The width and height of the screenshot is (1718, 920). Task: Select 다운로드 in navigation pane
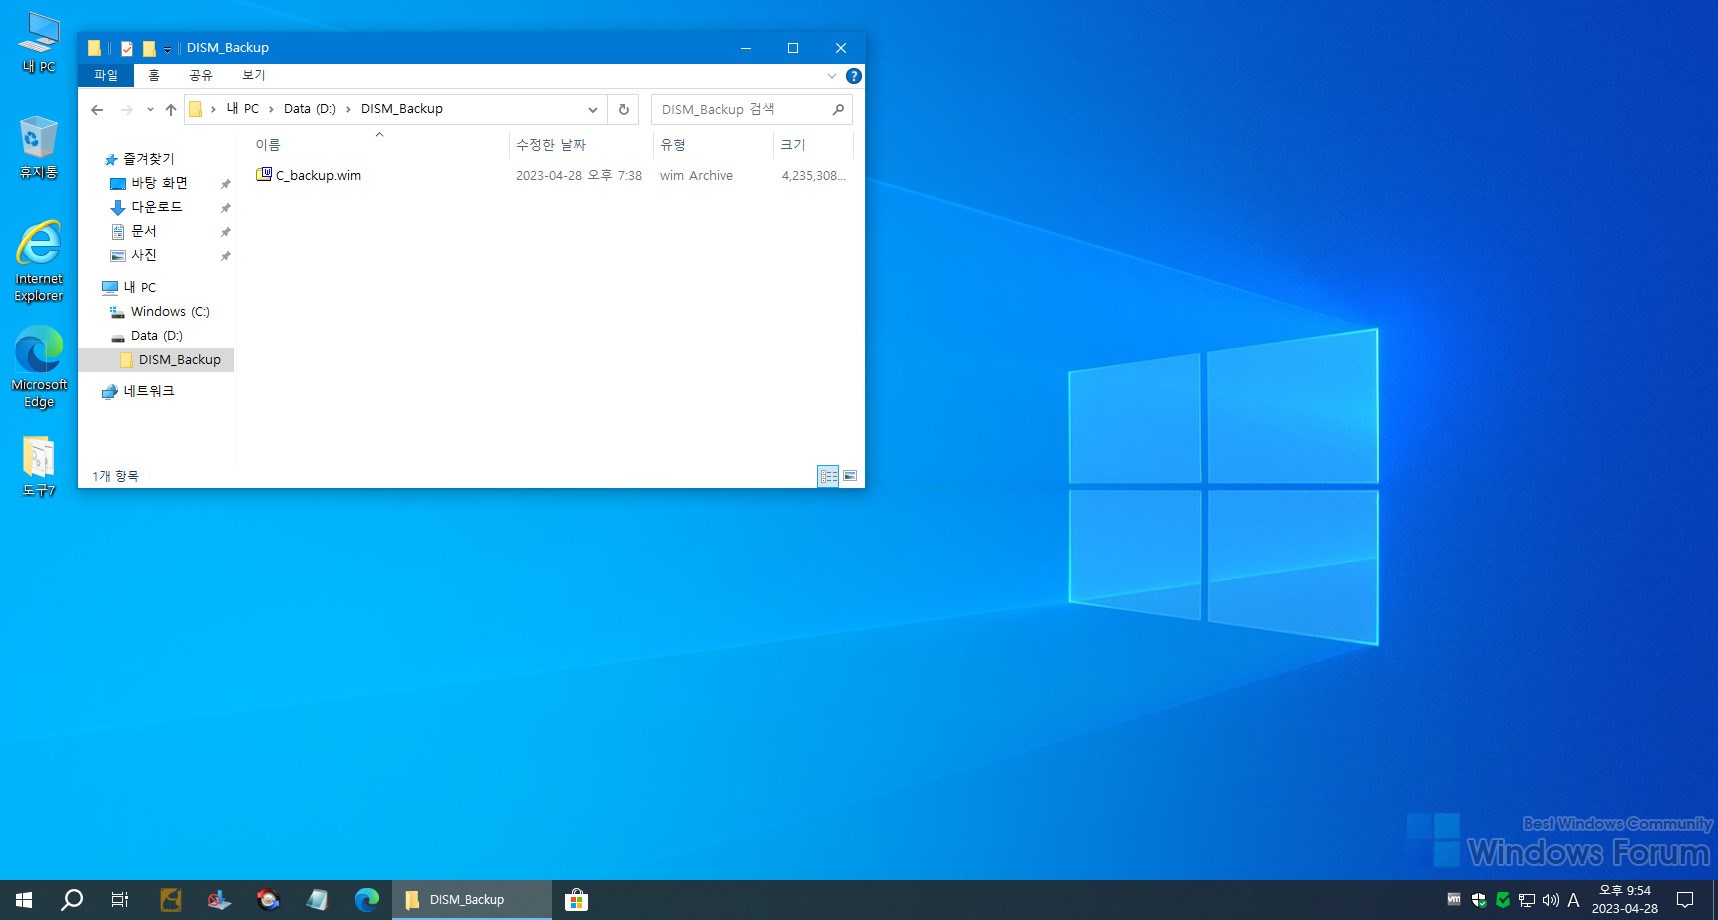156,208
